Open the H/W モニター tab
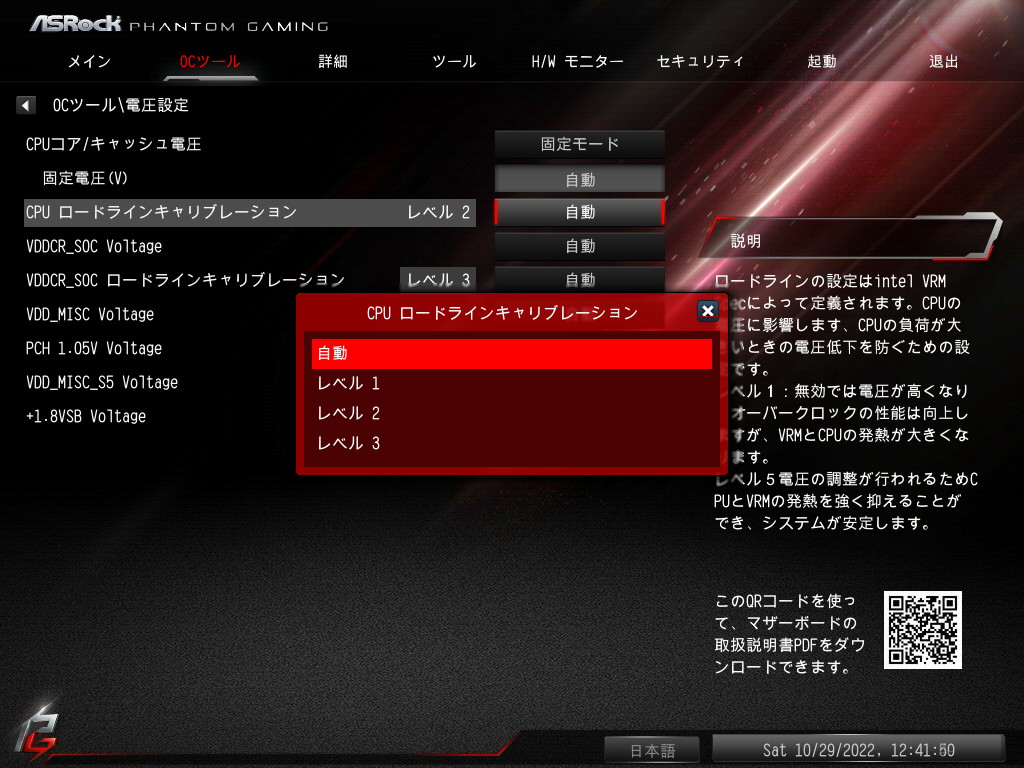 [x=577, y=61]
